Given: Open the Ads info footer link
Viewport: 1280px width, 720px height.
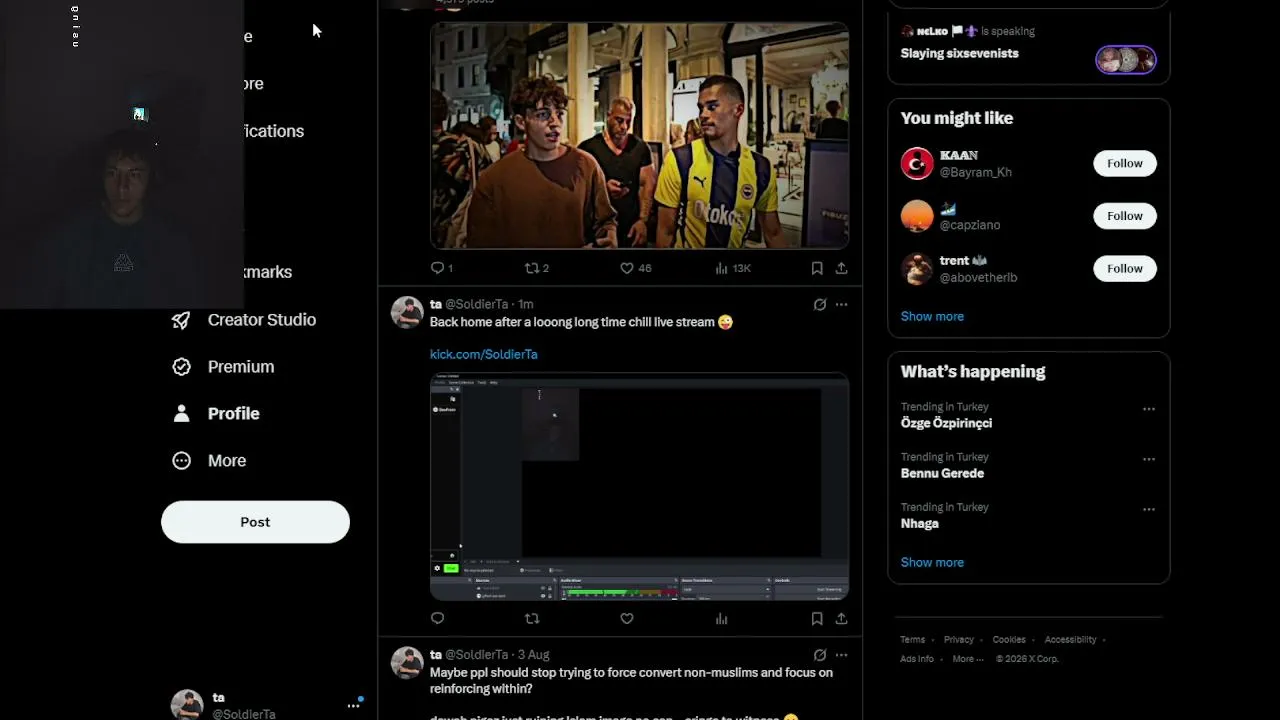Looking at the screenshot, I should click(917, 659).
